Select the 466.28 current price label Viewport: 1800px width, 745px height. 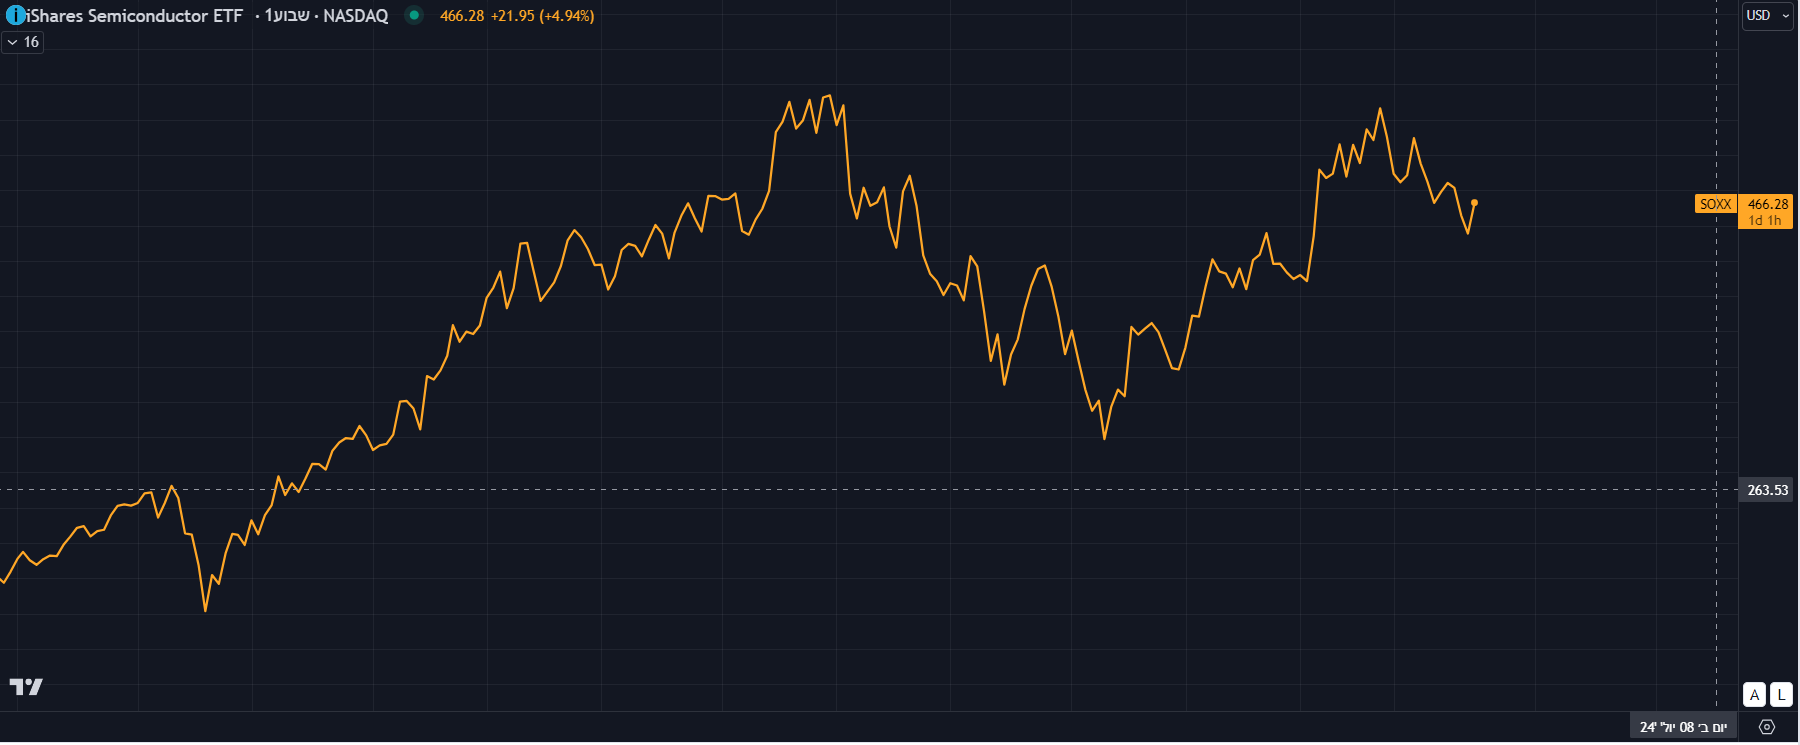point(1767,204)
